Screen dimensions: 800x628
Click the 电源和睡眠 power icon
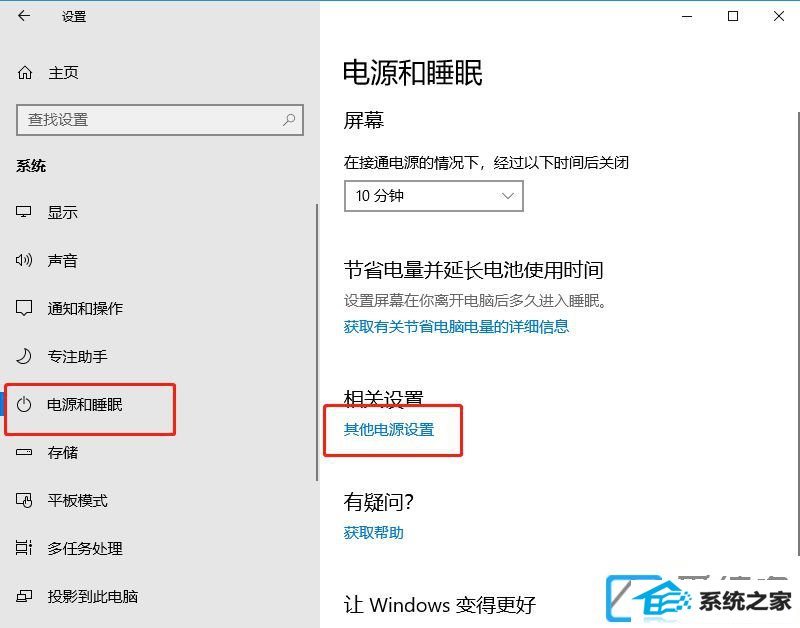click(23, 405)
